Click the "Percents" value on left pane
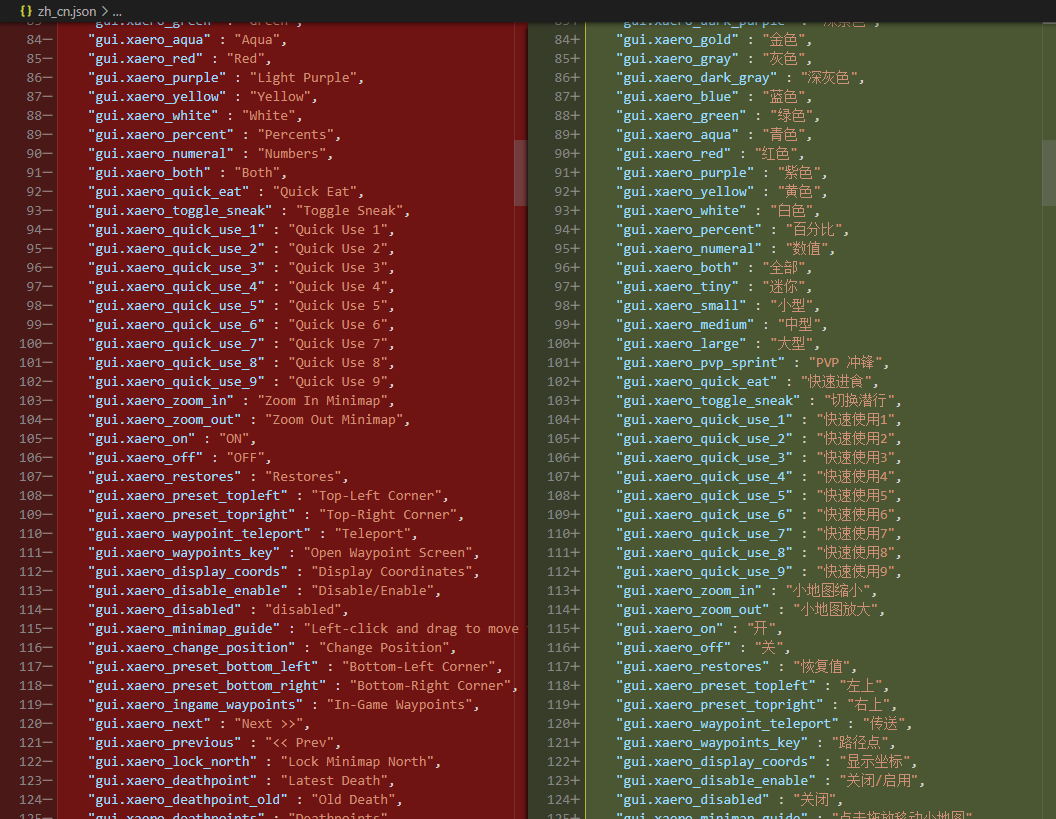Image resolution: width=1056 pixels, height=819 pixels. 295,135
